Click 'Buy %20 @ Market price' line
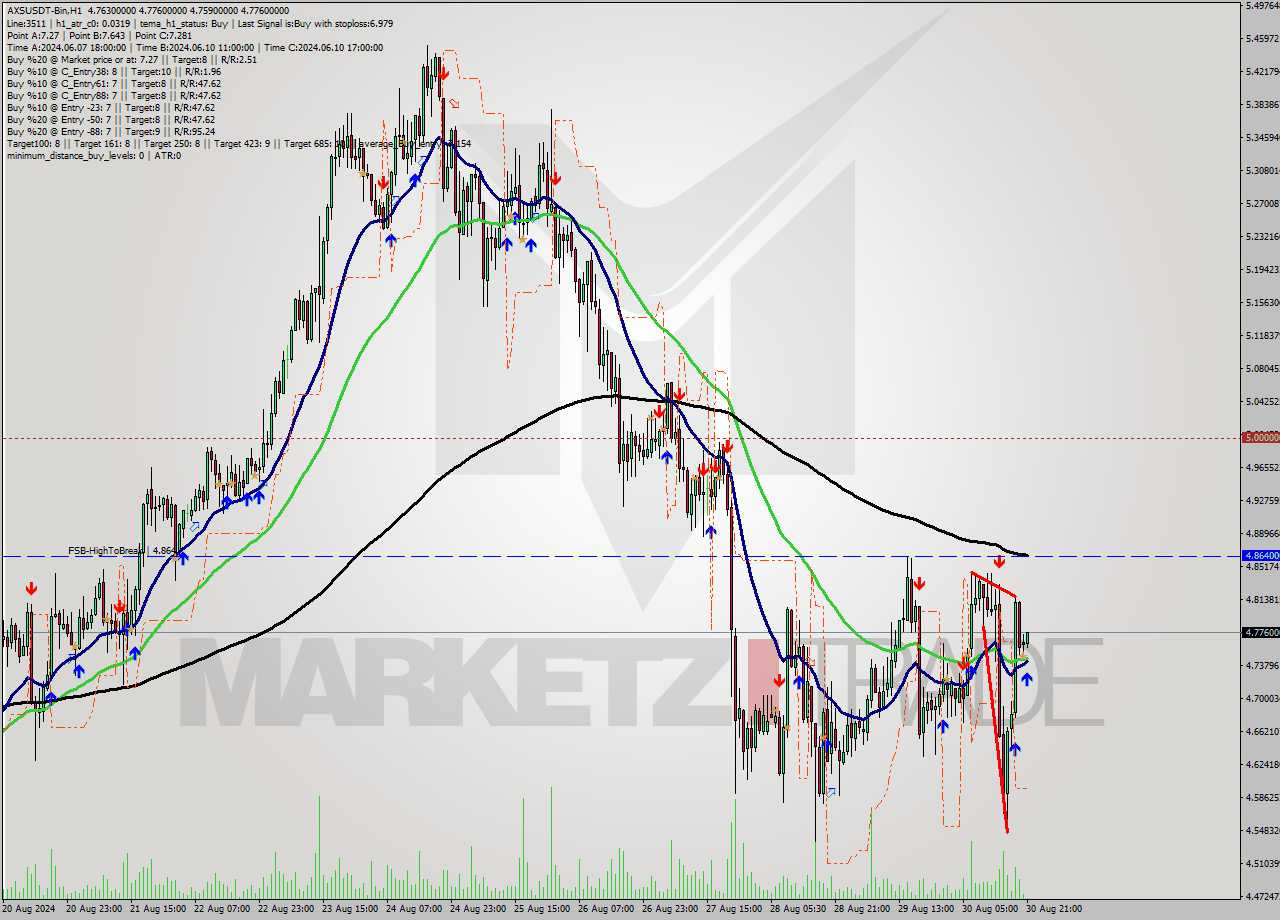The image size is (1280, 920). coord(131,59)
